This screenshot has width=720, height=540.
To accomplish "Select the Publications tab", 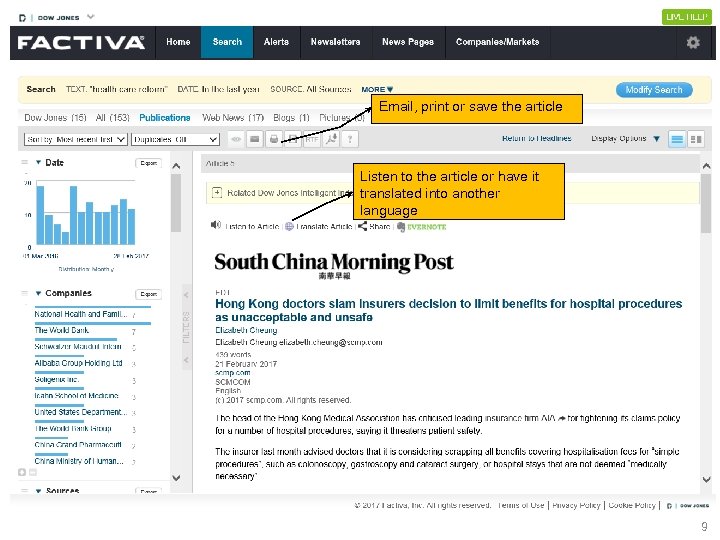I will tap(165, 118).
